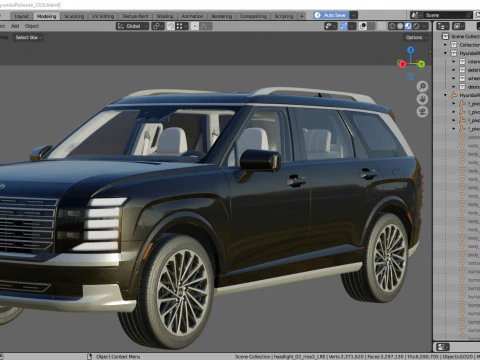Open the Global transform orientation dropdown
Viewport: 480px width, 360px height.
coord(132,26)
